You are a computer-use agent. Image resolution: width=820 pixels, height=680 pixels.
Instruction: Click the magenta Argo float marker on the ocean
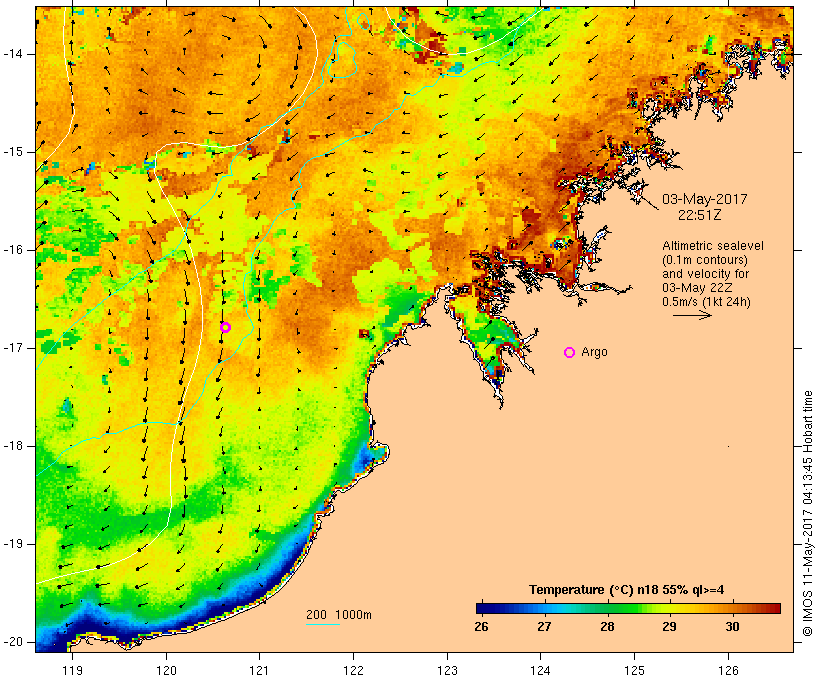click(x=225, y=327)
